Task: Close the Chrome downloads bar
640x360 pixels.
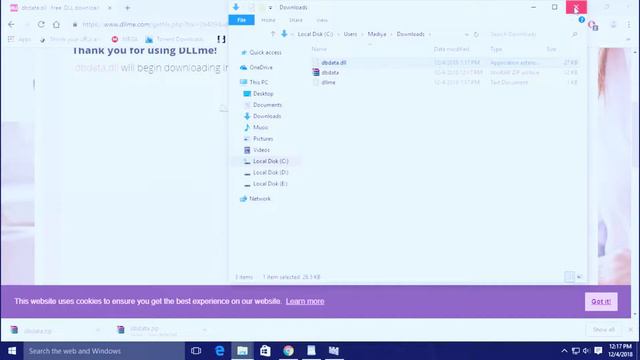Action: [x=631, y=329]
